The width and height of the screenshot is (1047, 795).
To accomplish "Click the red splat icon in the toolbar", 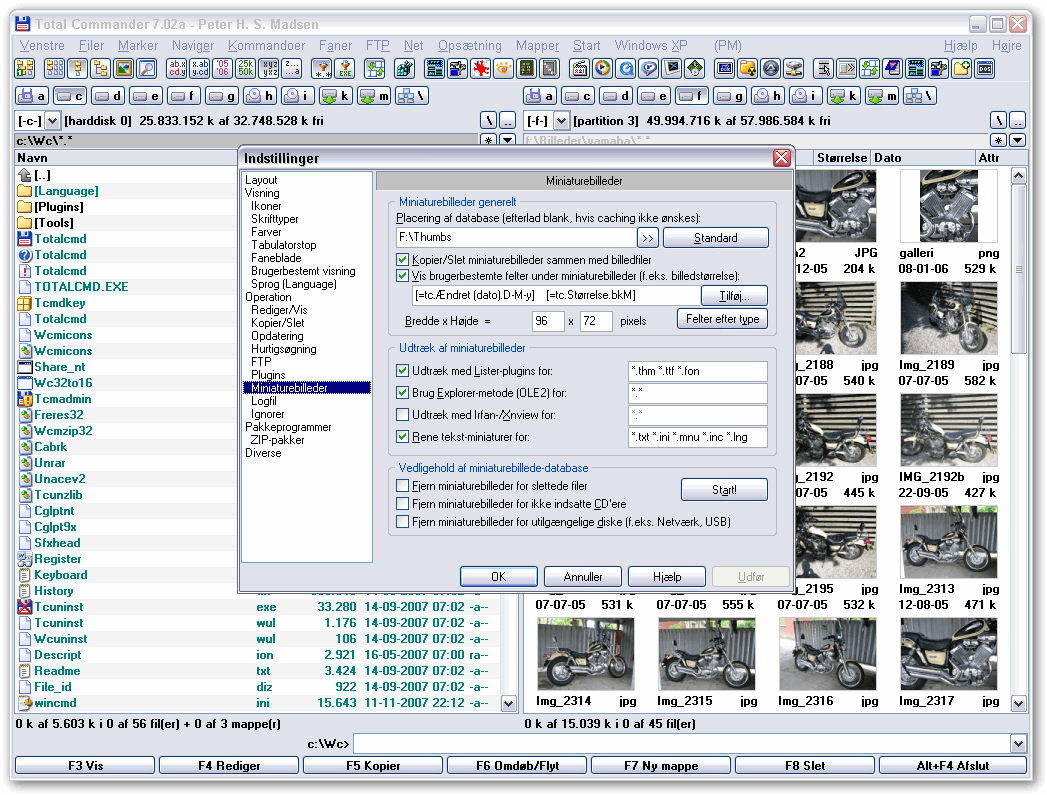I will pos(481,68).
